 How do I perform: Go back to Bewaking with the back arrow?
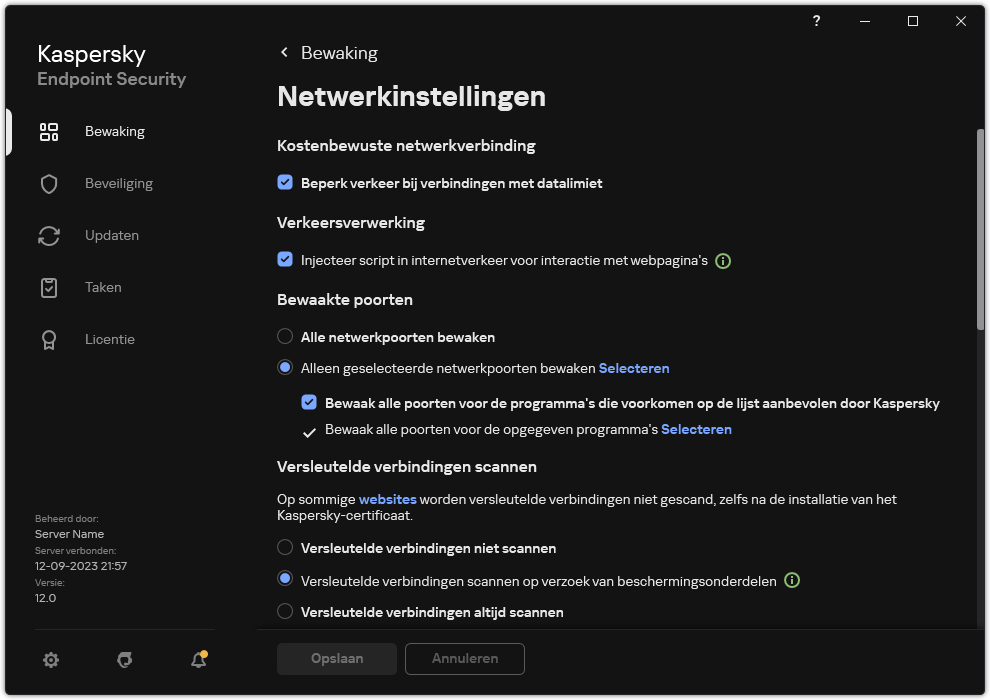[284, 52]
